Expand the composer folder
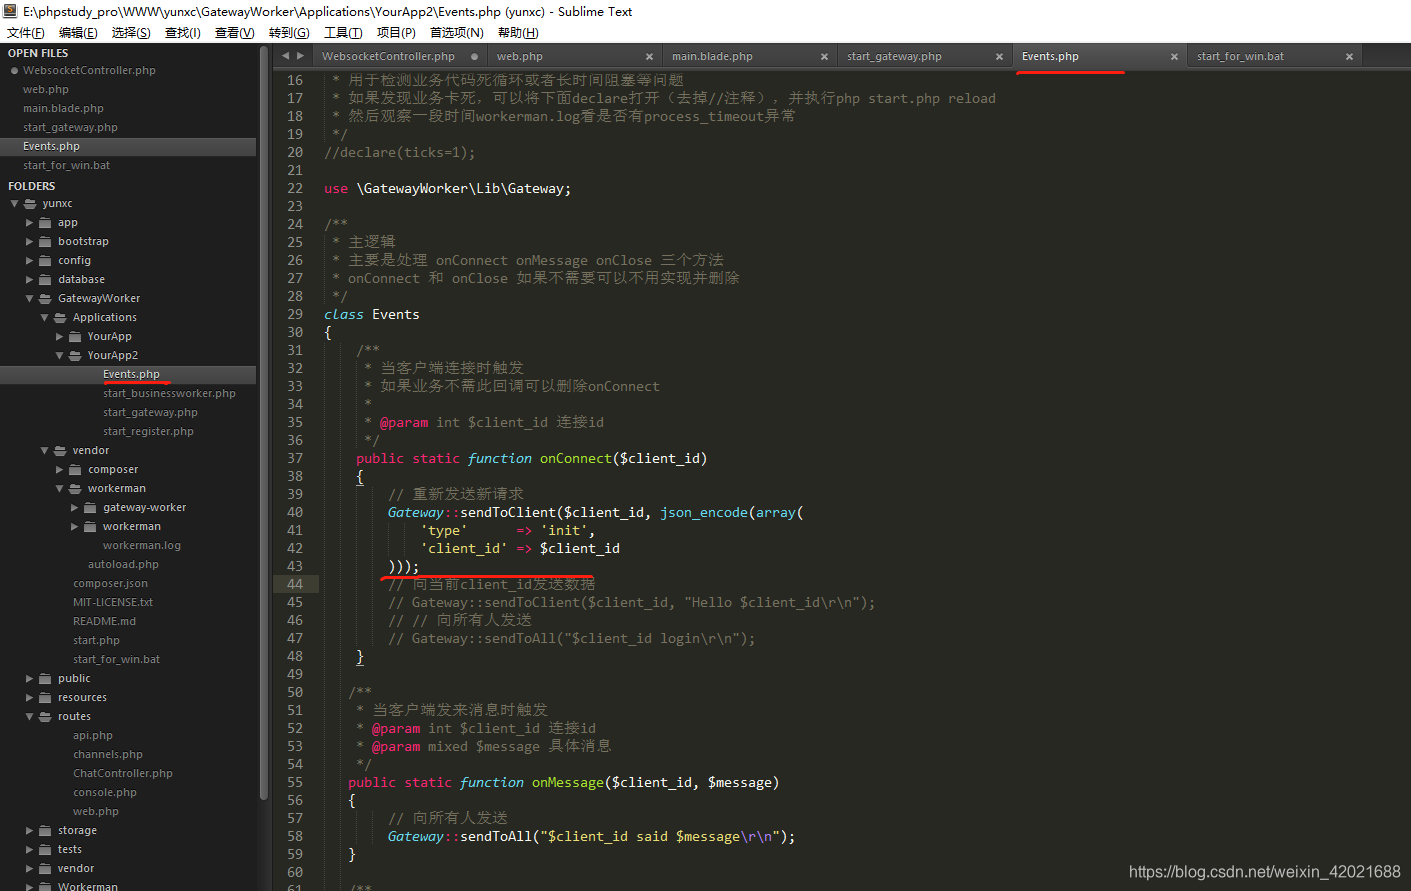Viewport: 1411px width, 891px height. (x=59, y=469)
